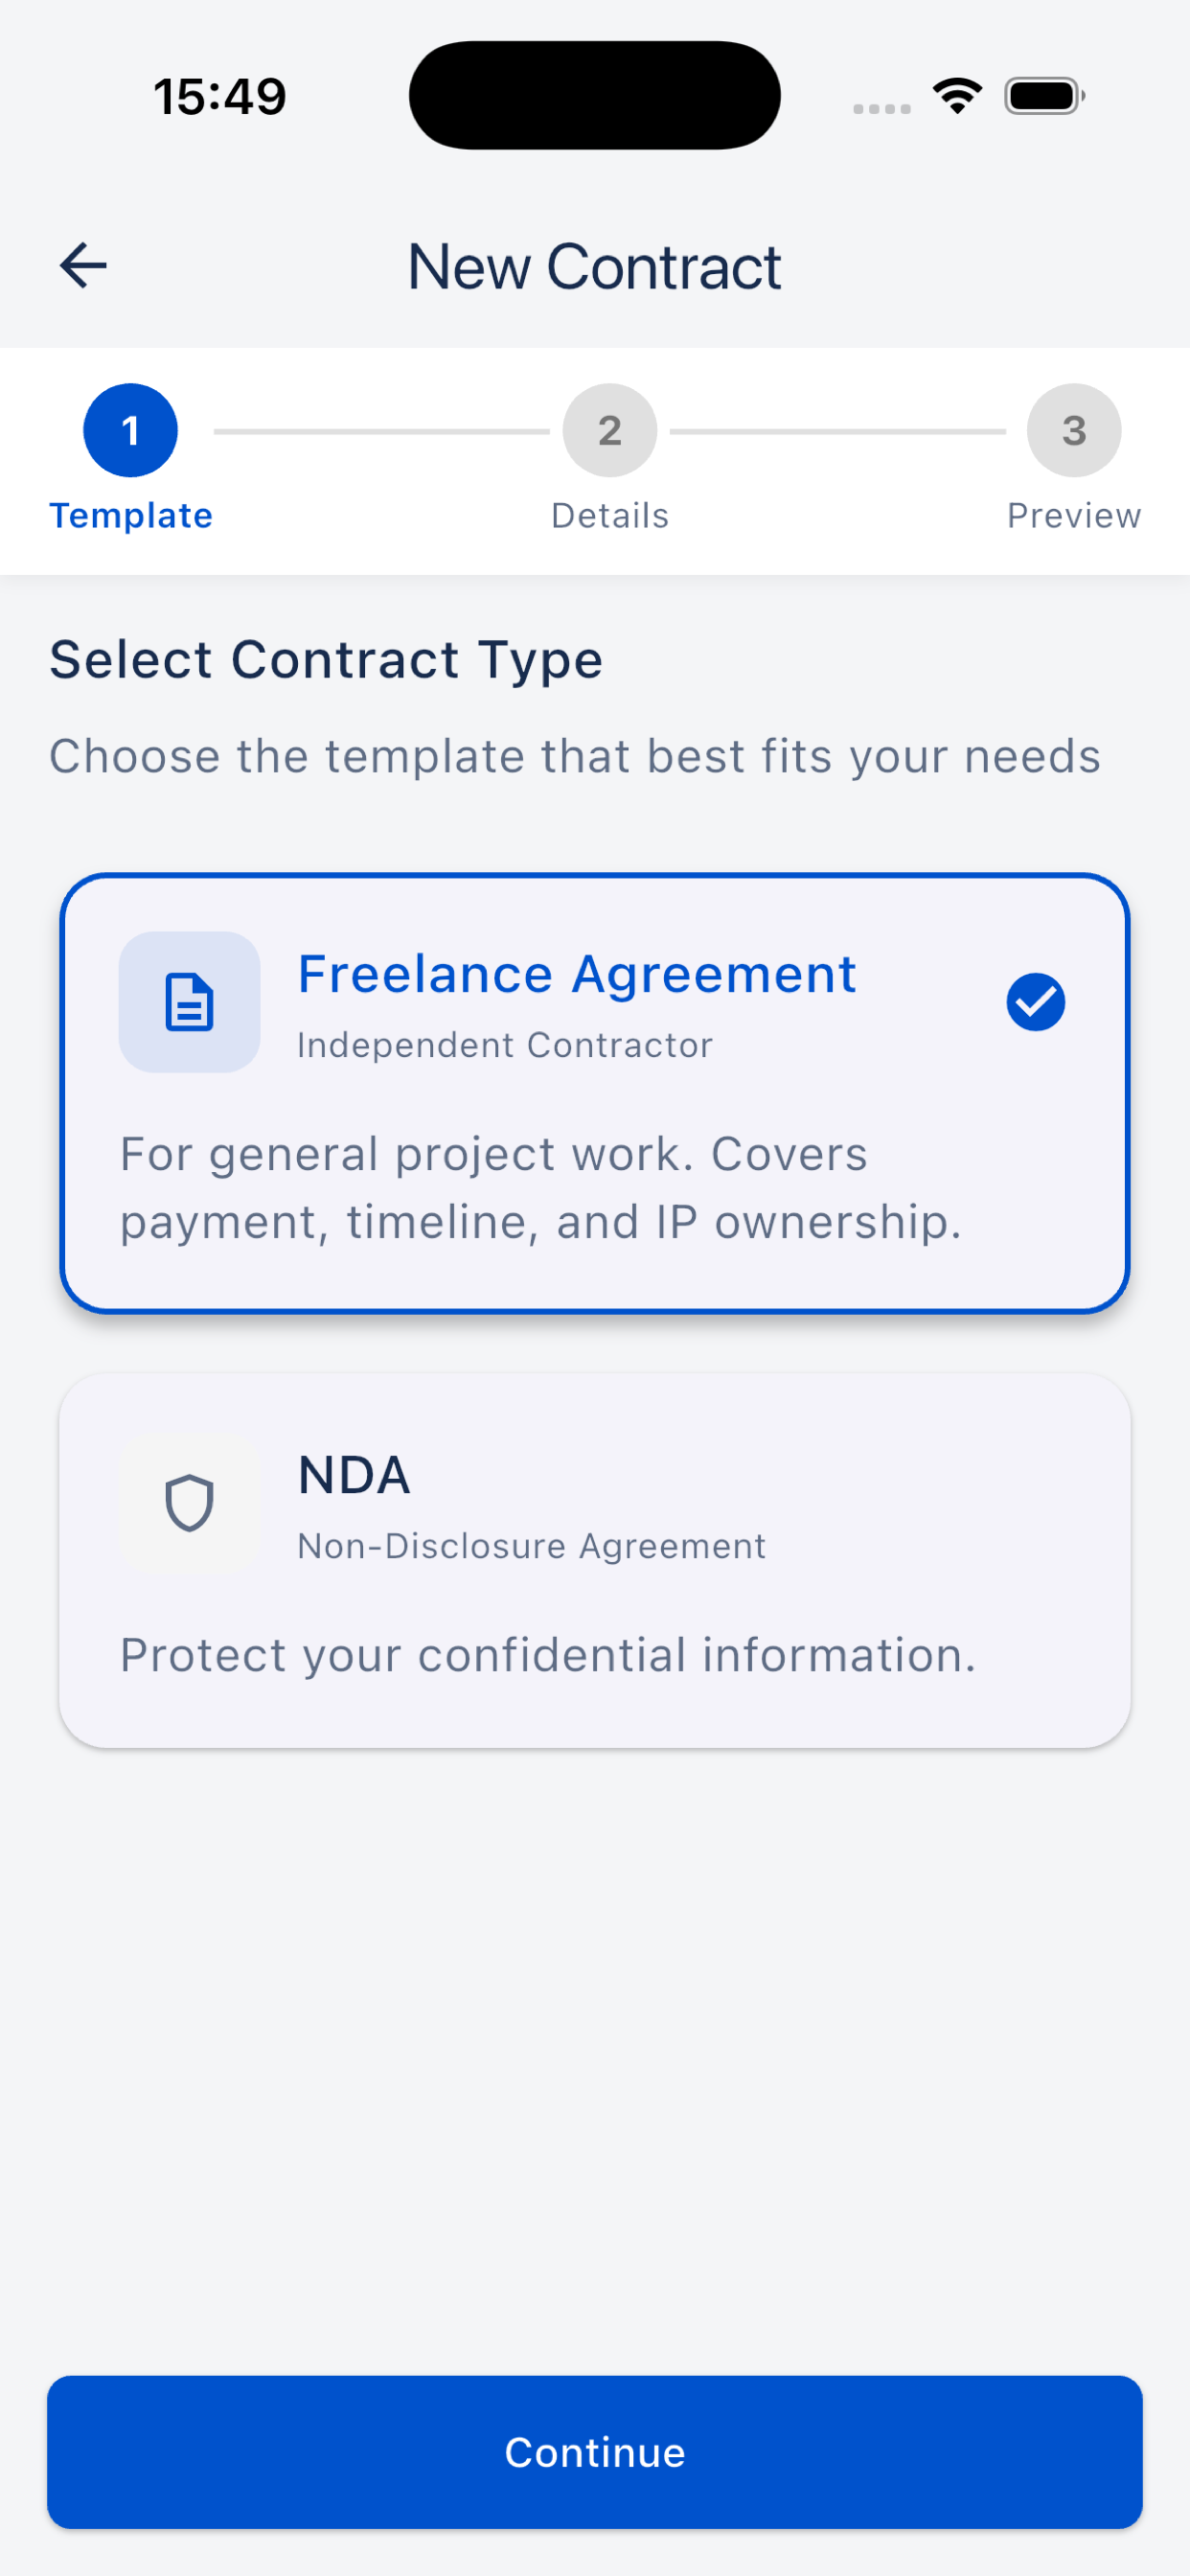Screen dimensions: 1190x2576
Task: Deselect the checked Freelance Agreement option
Action: (x=594, y=1097)
